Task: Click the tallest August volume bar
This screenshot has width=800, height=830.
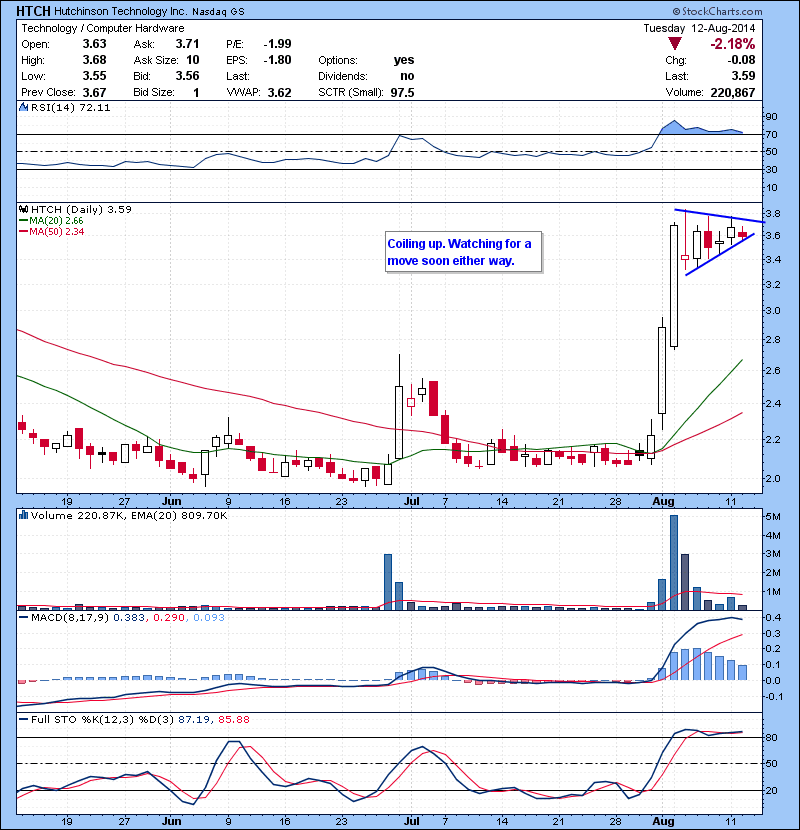Action: pos(674,563)
